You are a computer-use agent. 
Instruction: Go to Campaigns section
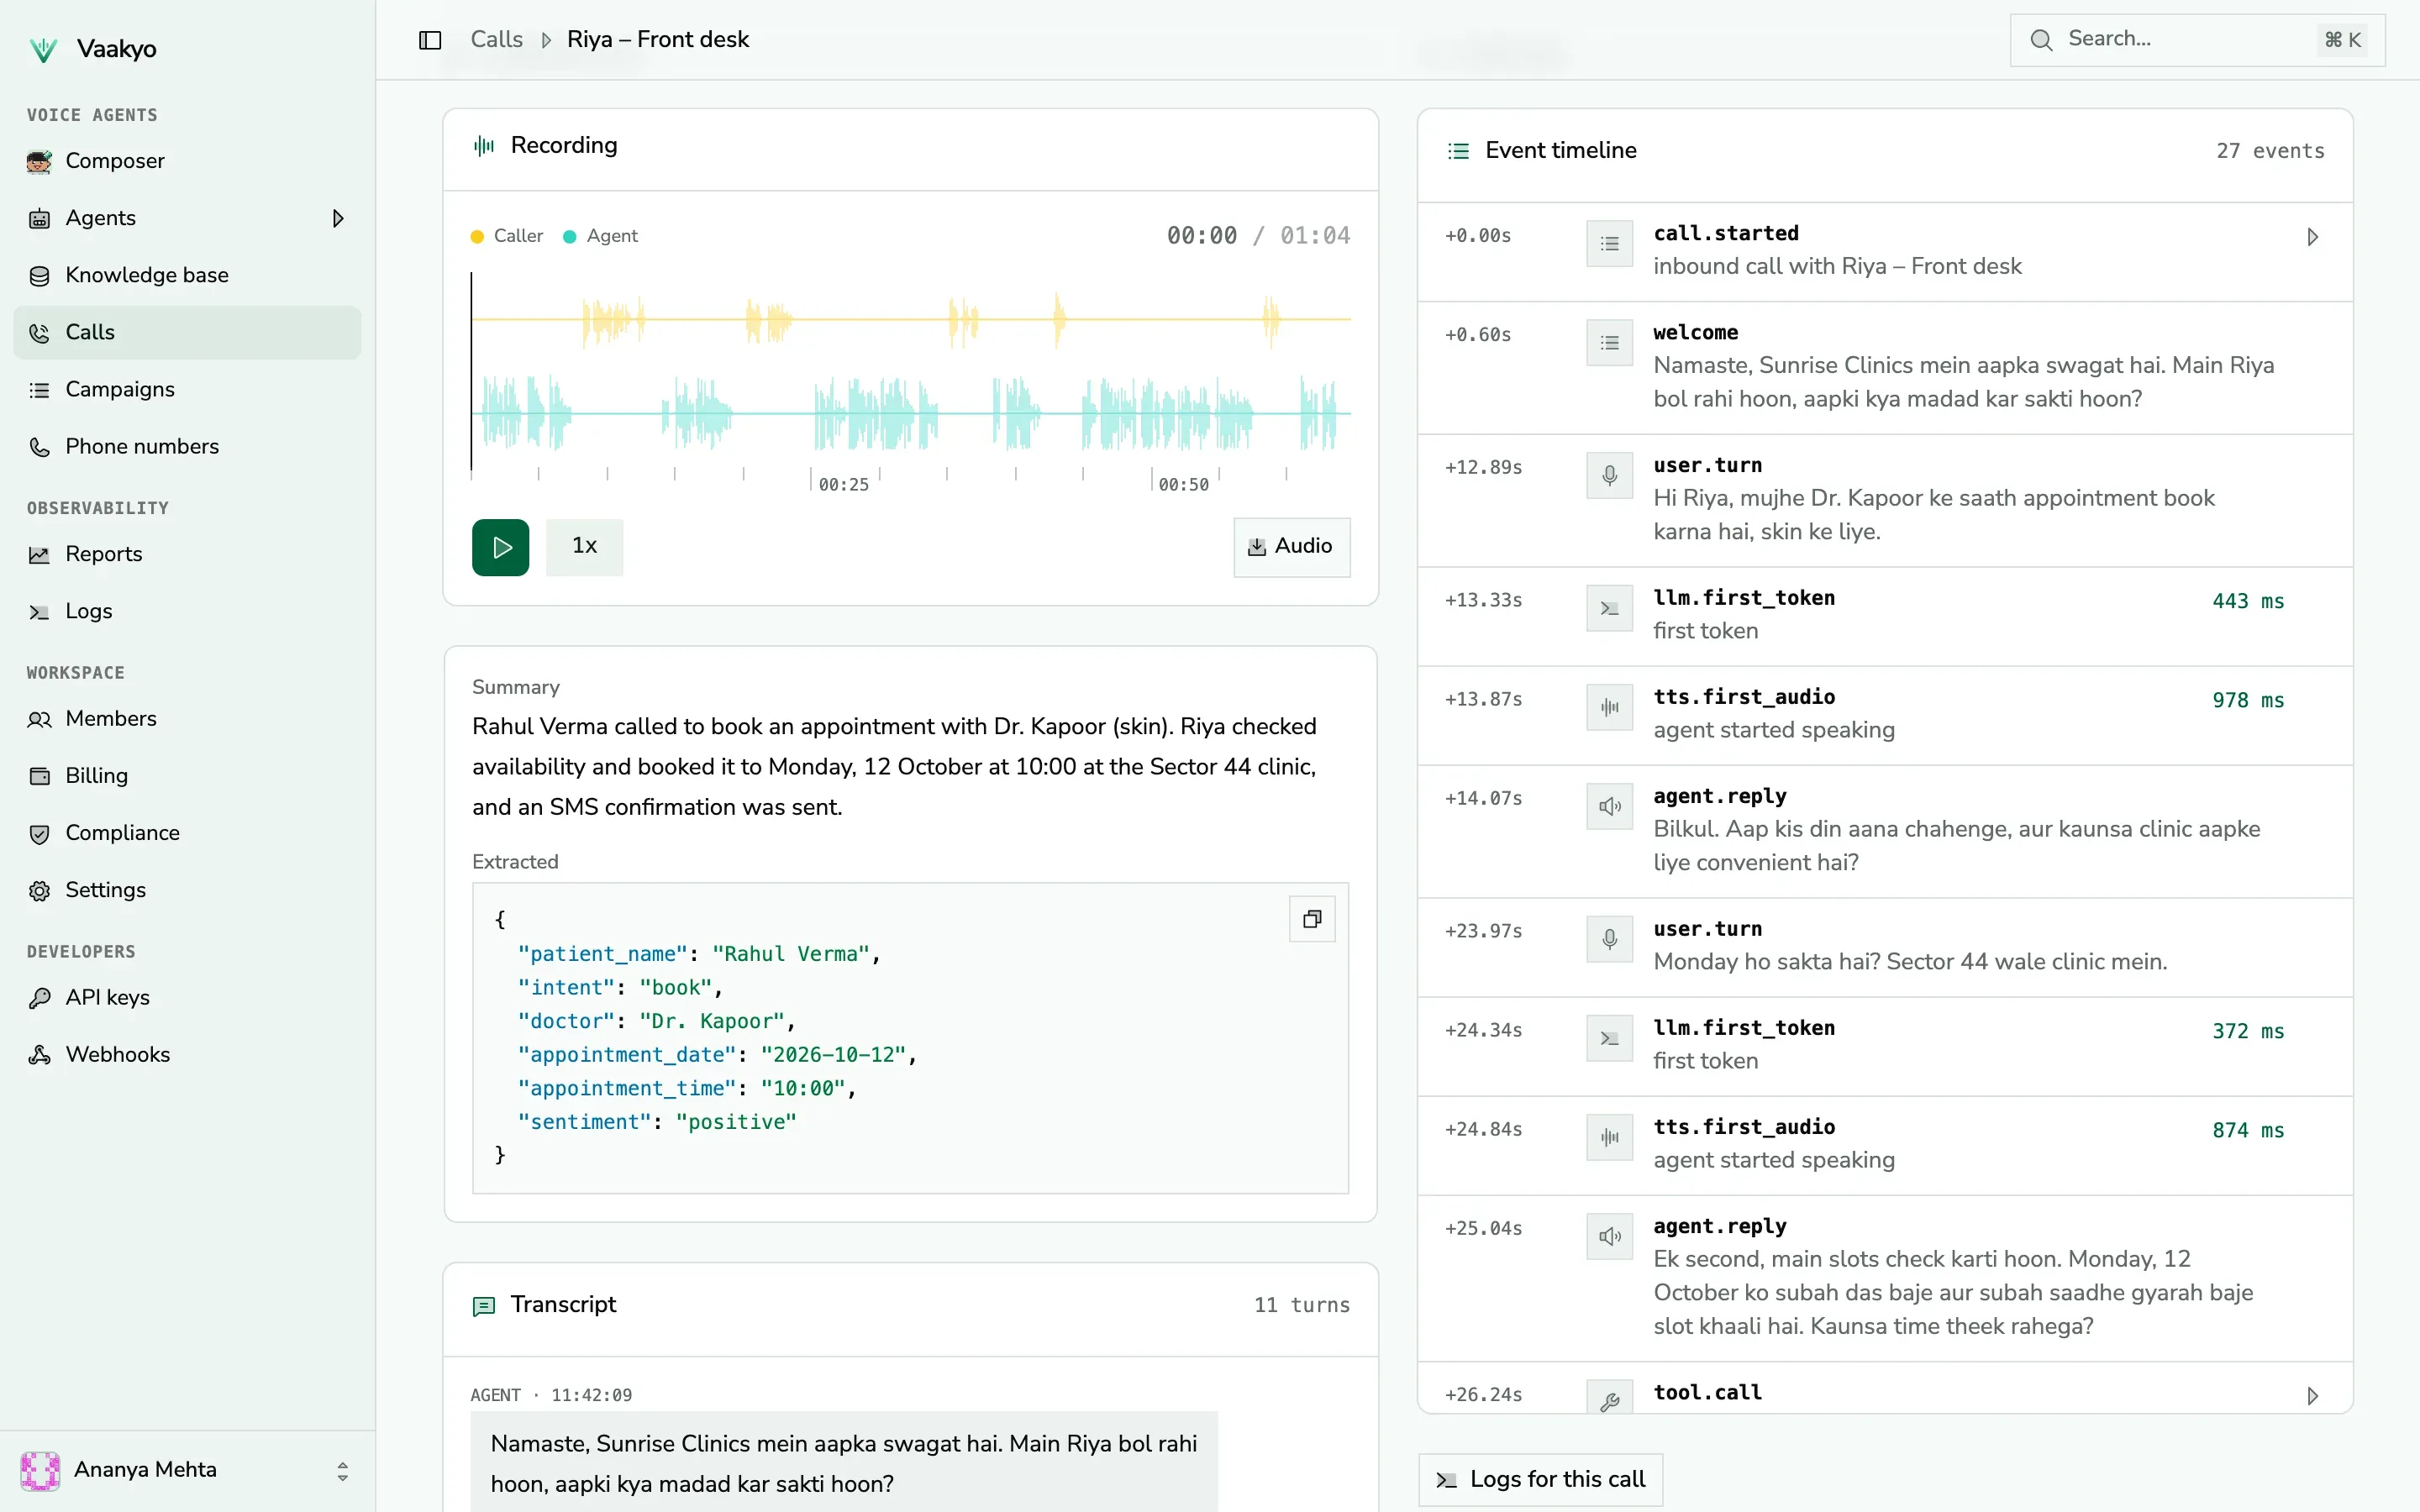(187, 389)
